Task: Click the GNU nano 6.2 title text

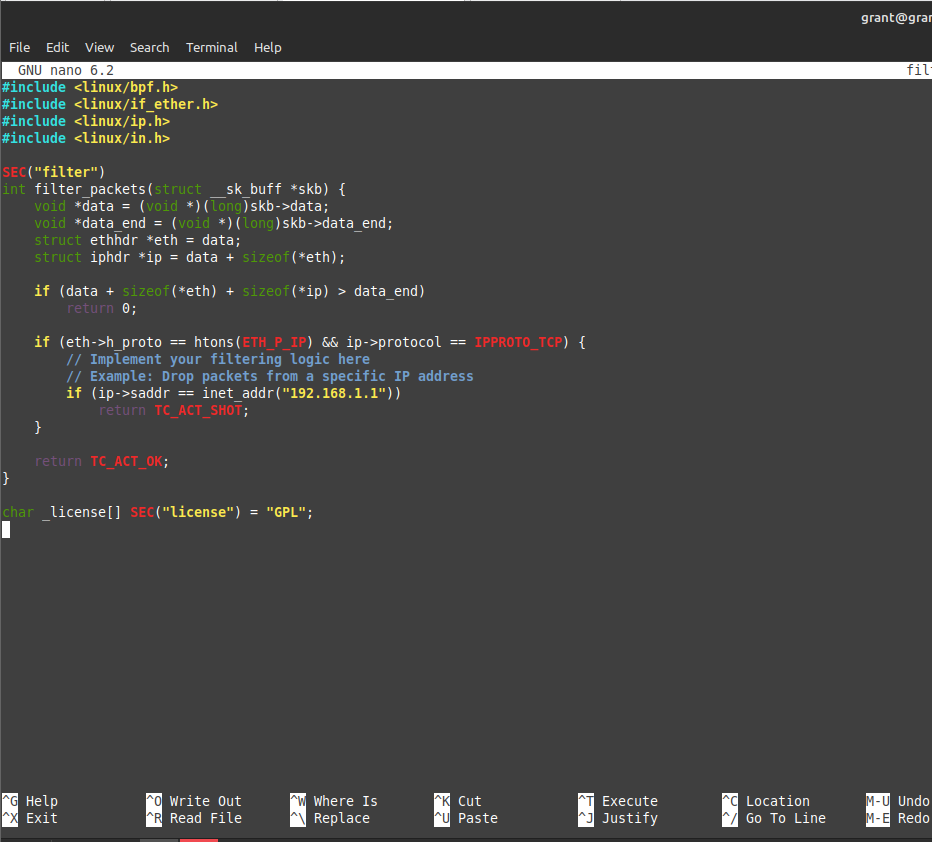Action: 66,70
